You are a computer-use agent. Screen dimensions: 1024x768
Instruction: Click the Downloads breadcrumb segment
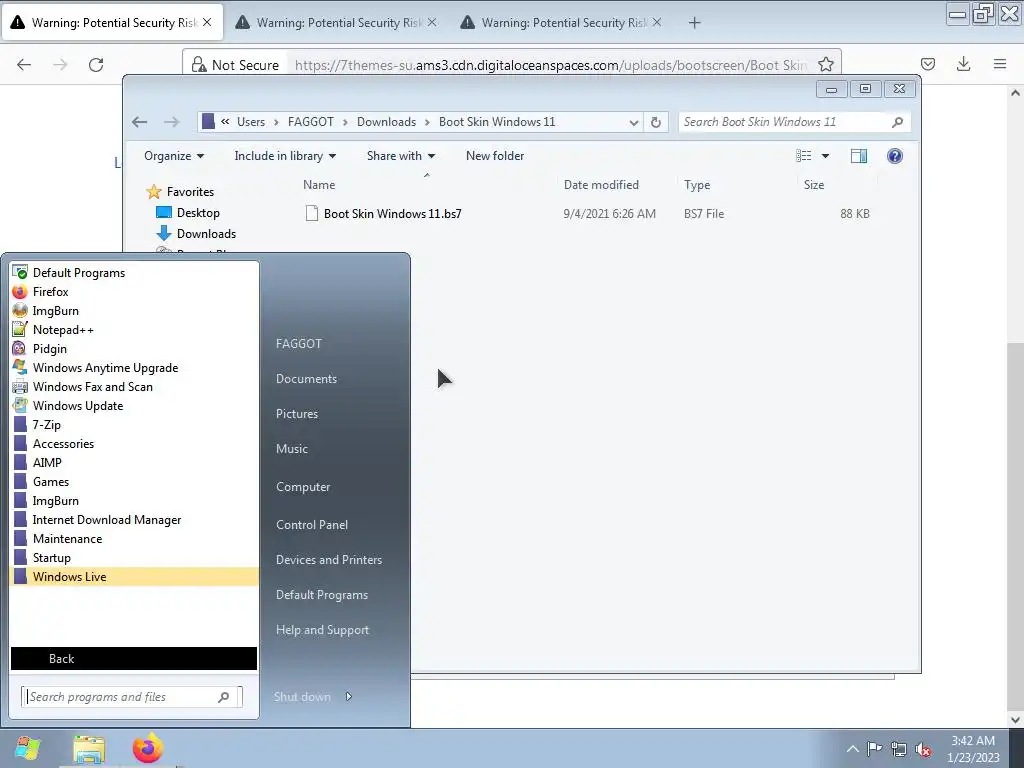click(x=386, y=122)
